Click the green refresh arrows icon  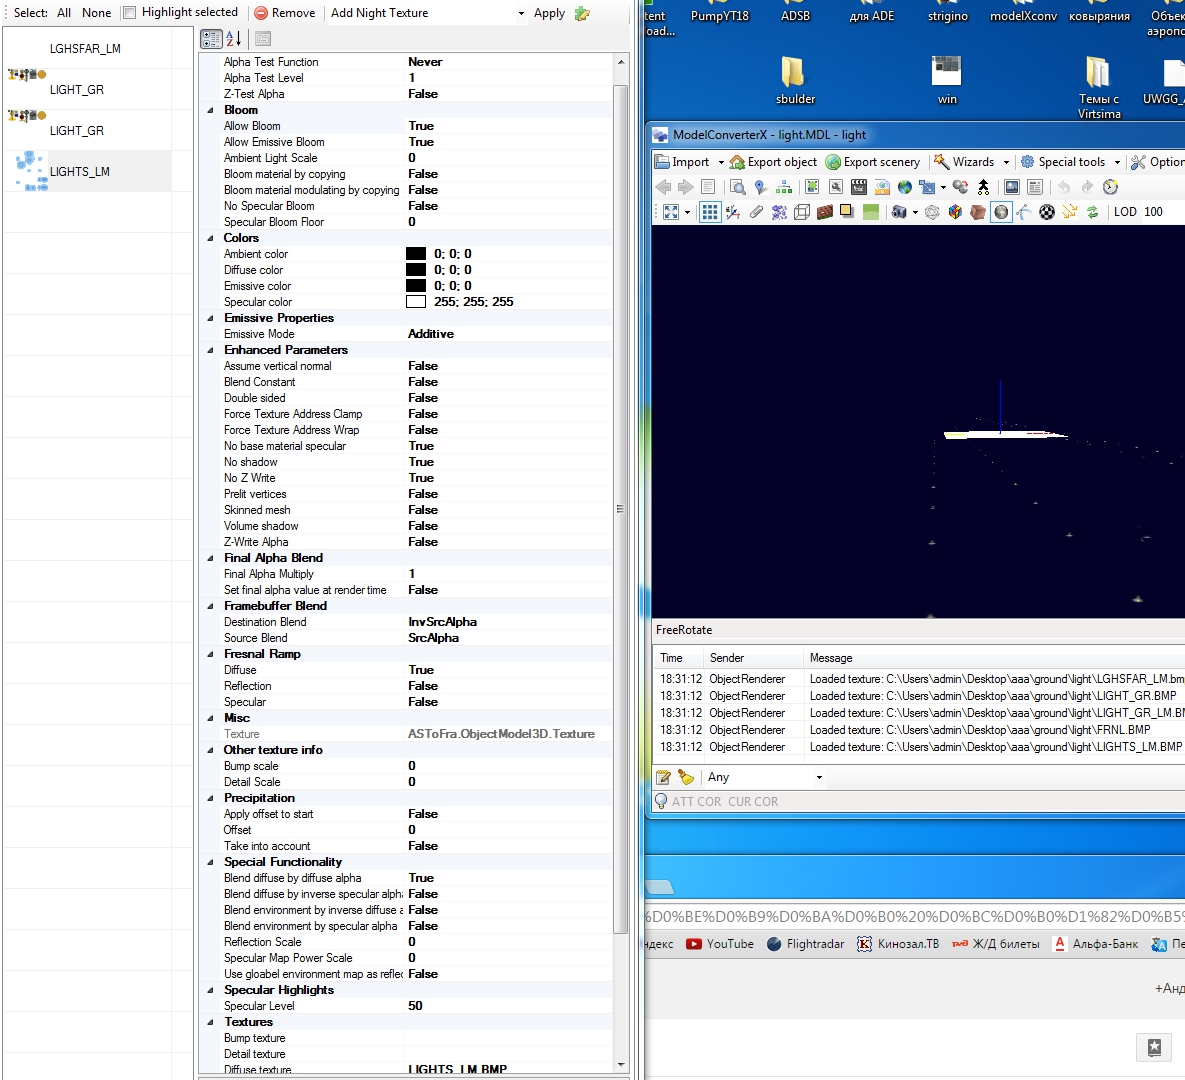1093,212
